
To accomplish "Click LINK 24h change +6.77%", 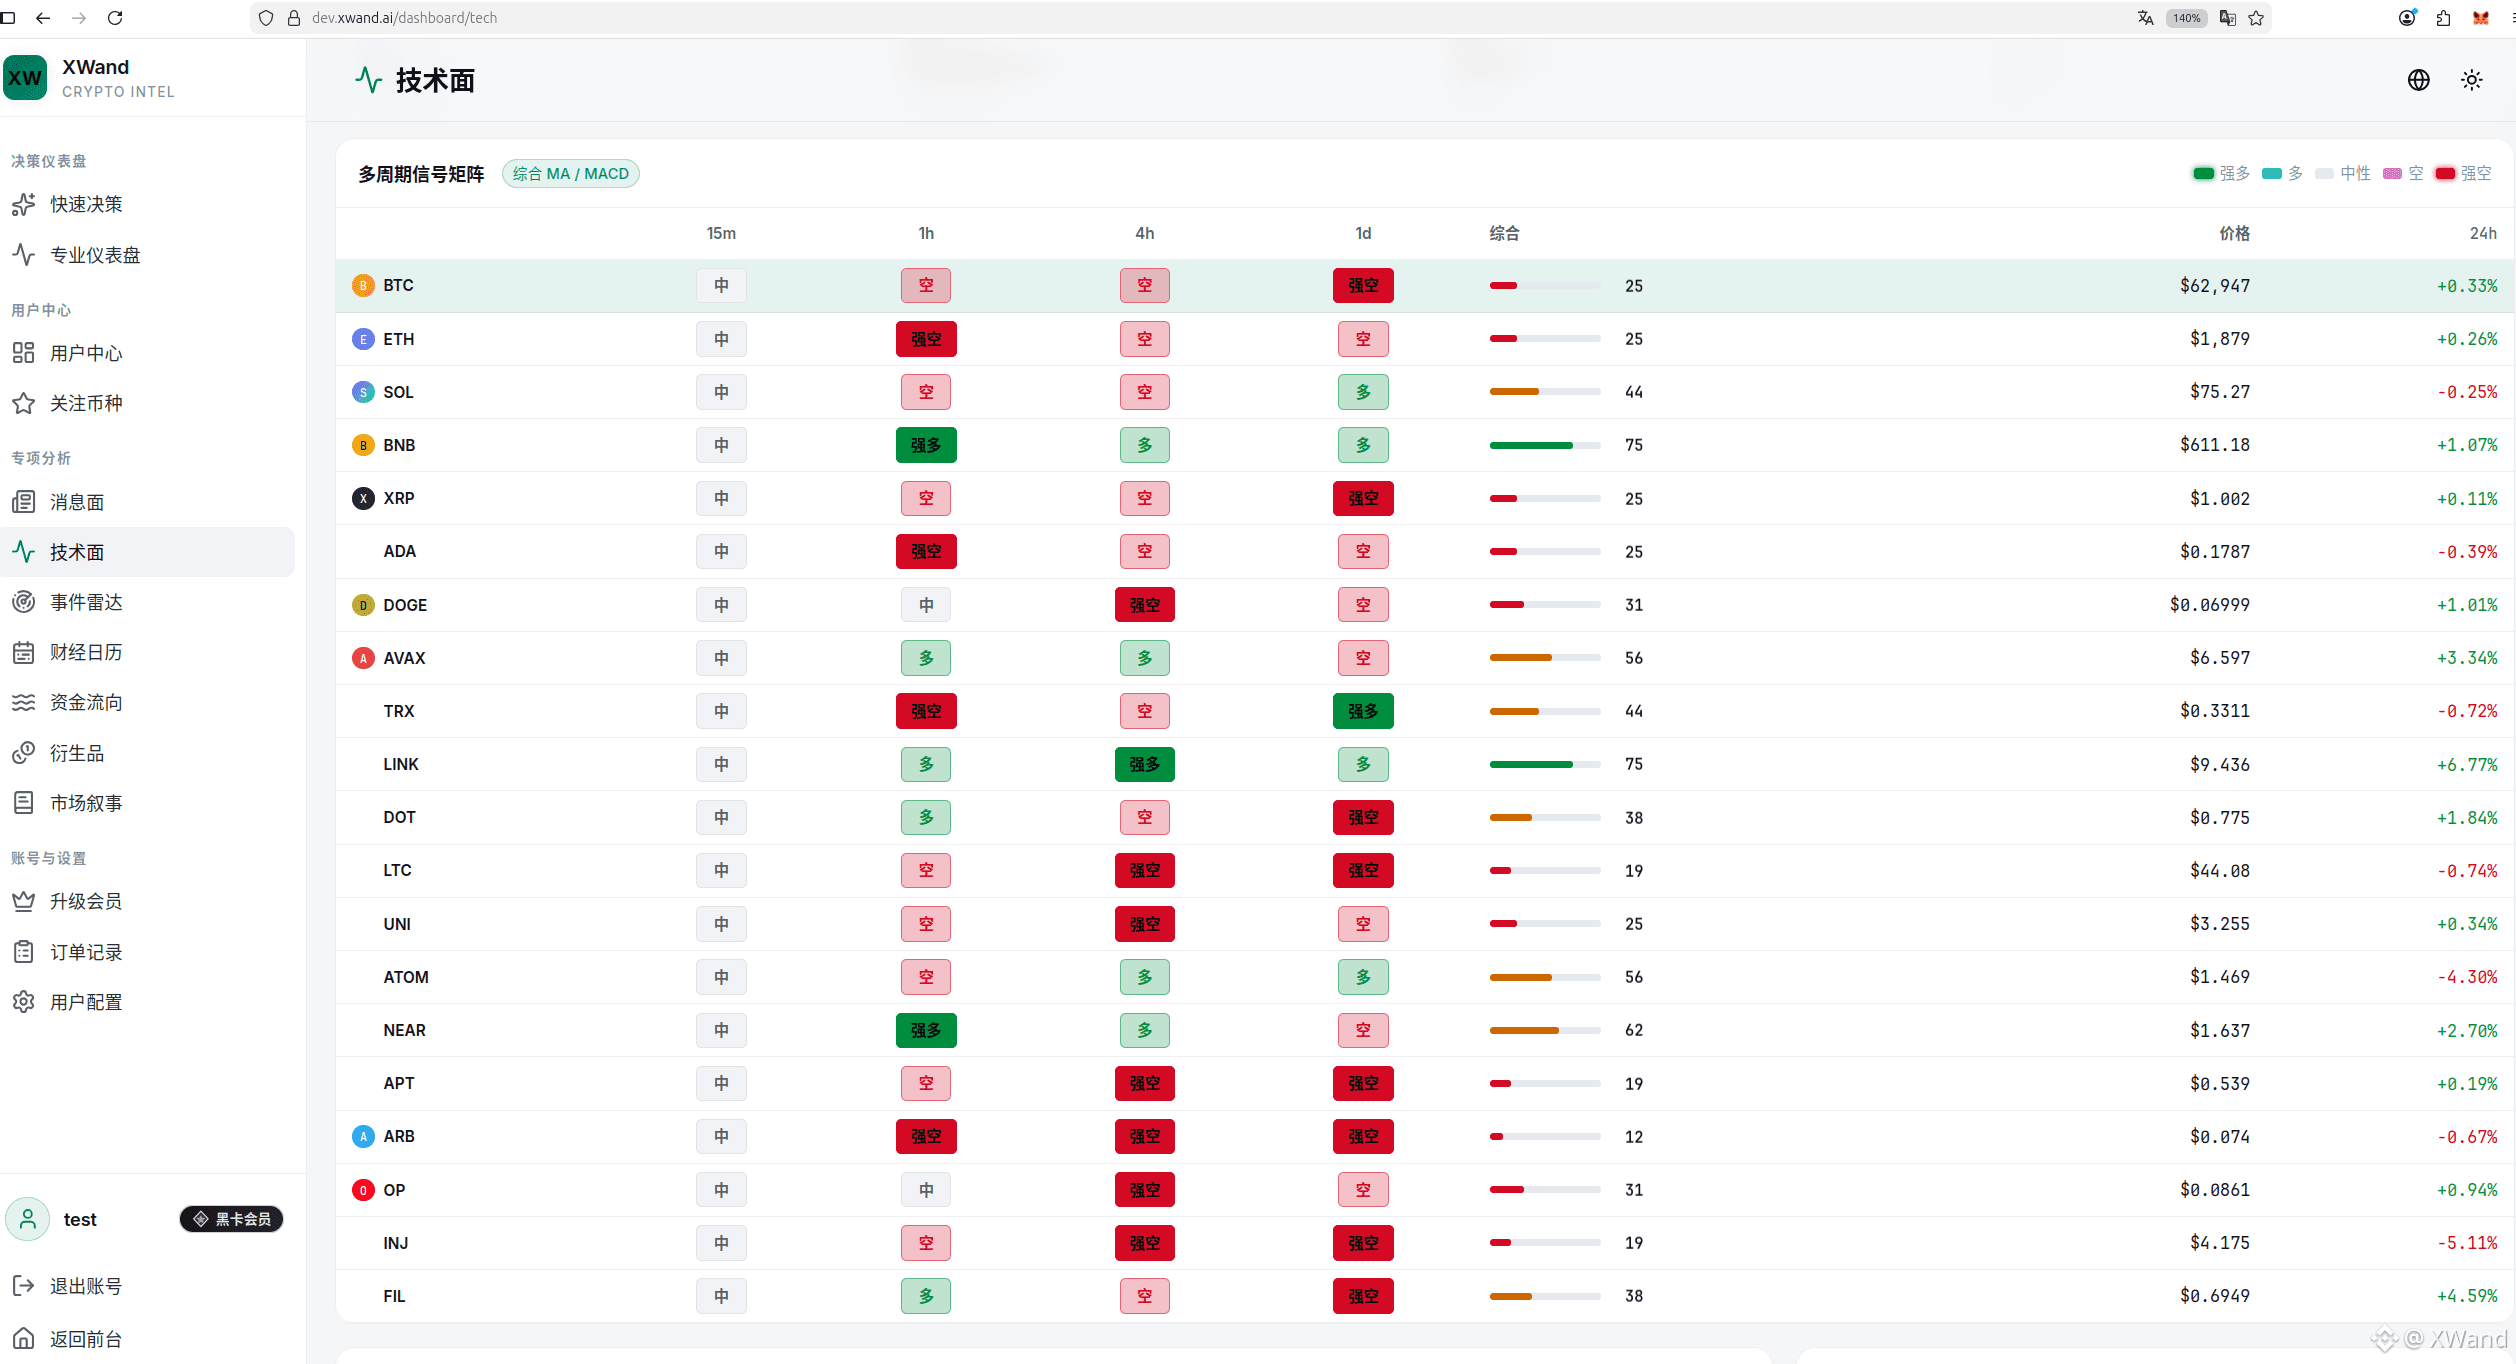I will [x=2466, y=764].
